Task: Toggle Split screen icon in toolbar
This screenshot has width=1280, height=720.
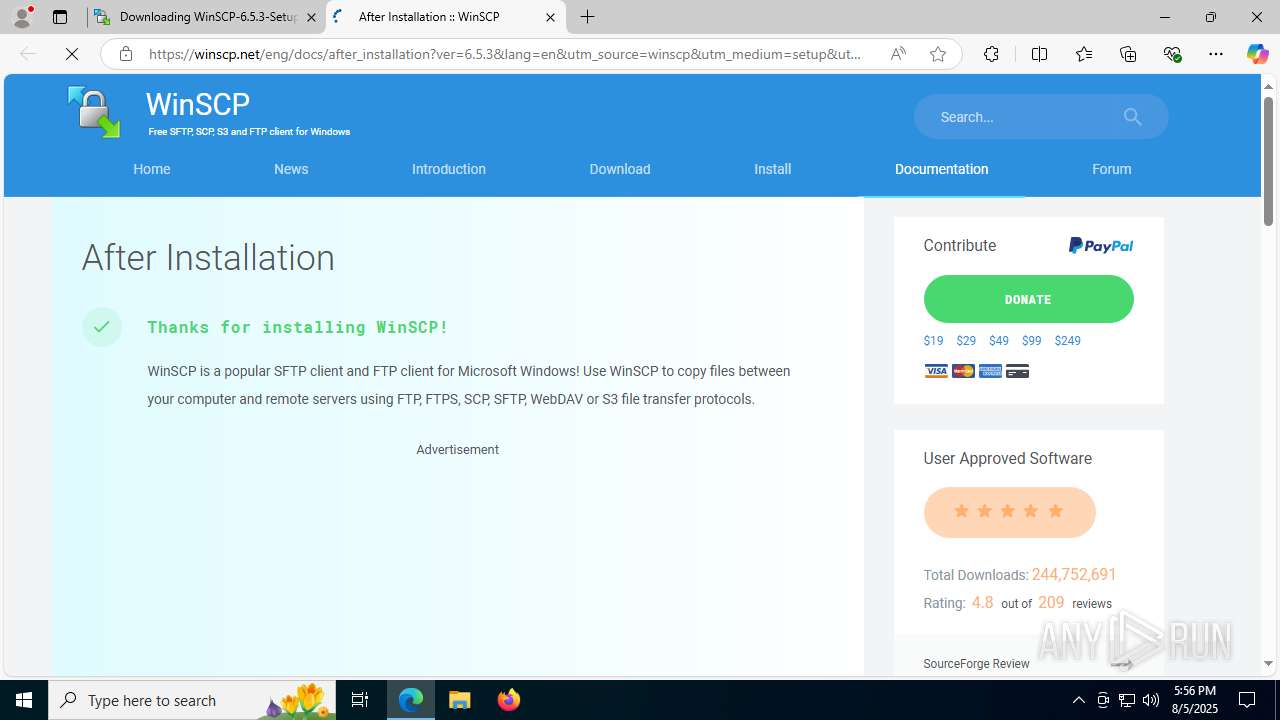Action: click(1039, 54)
